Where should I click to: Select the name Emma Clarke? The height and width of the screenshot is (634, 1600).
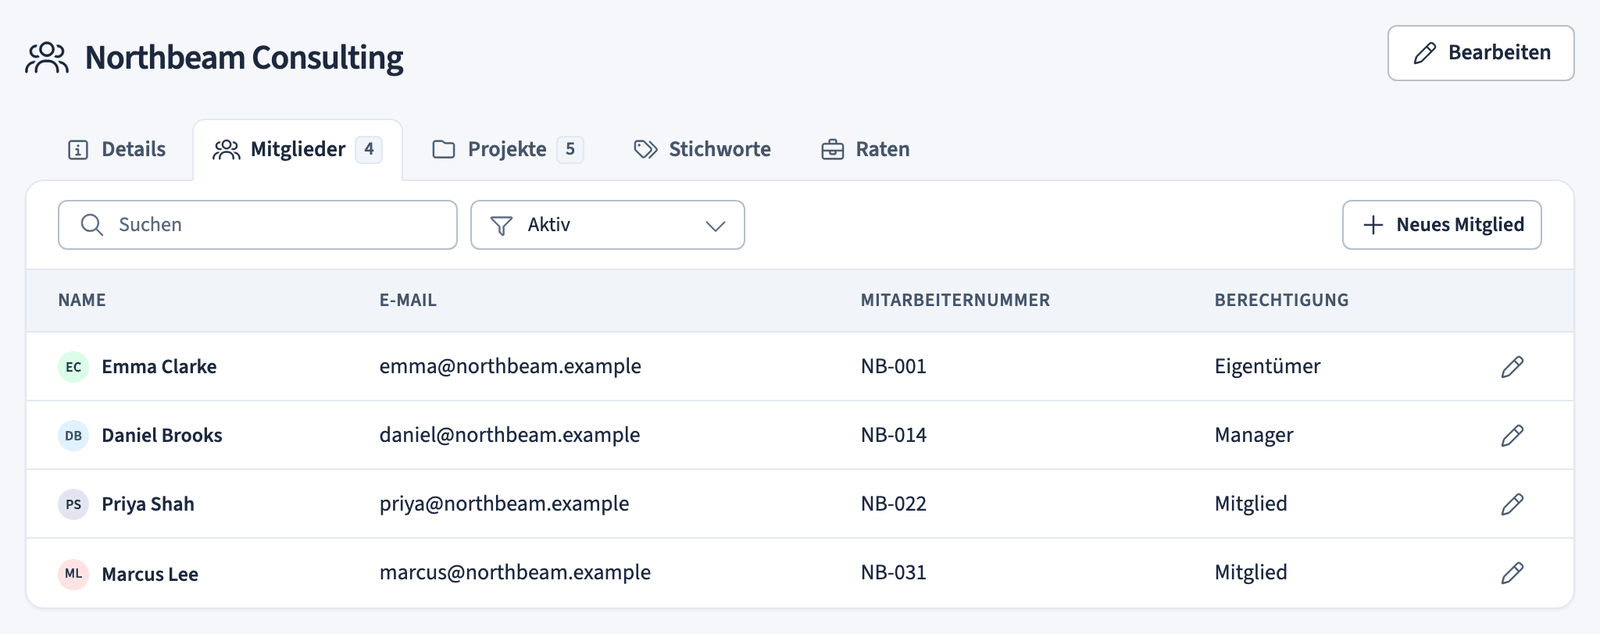[159, 367]
